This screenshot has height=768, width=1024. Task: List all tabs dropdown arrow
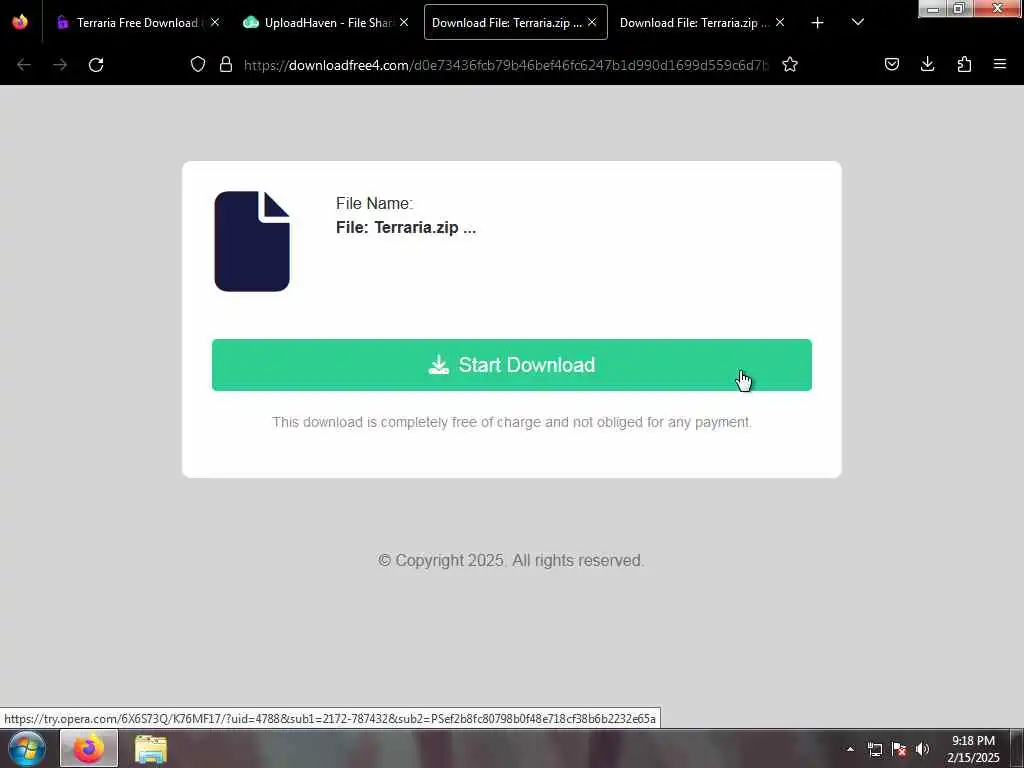click(x=858, y=22)
